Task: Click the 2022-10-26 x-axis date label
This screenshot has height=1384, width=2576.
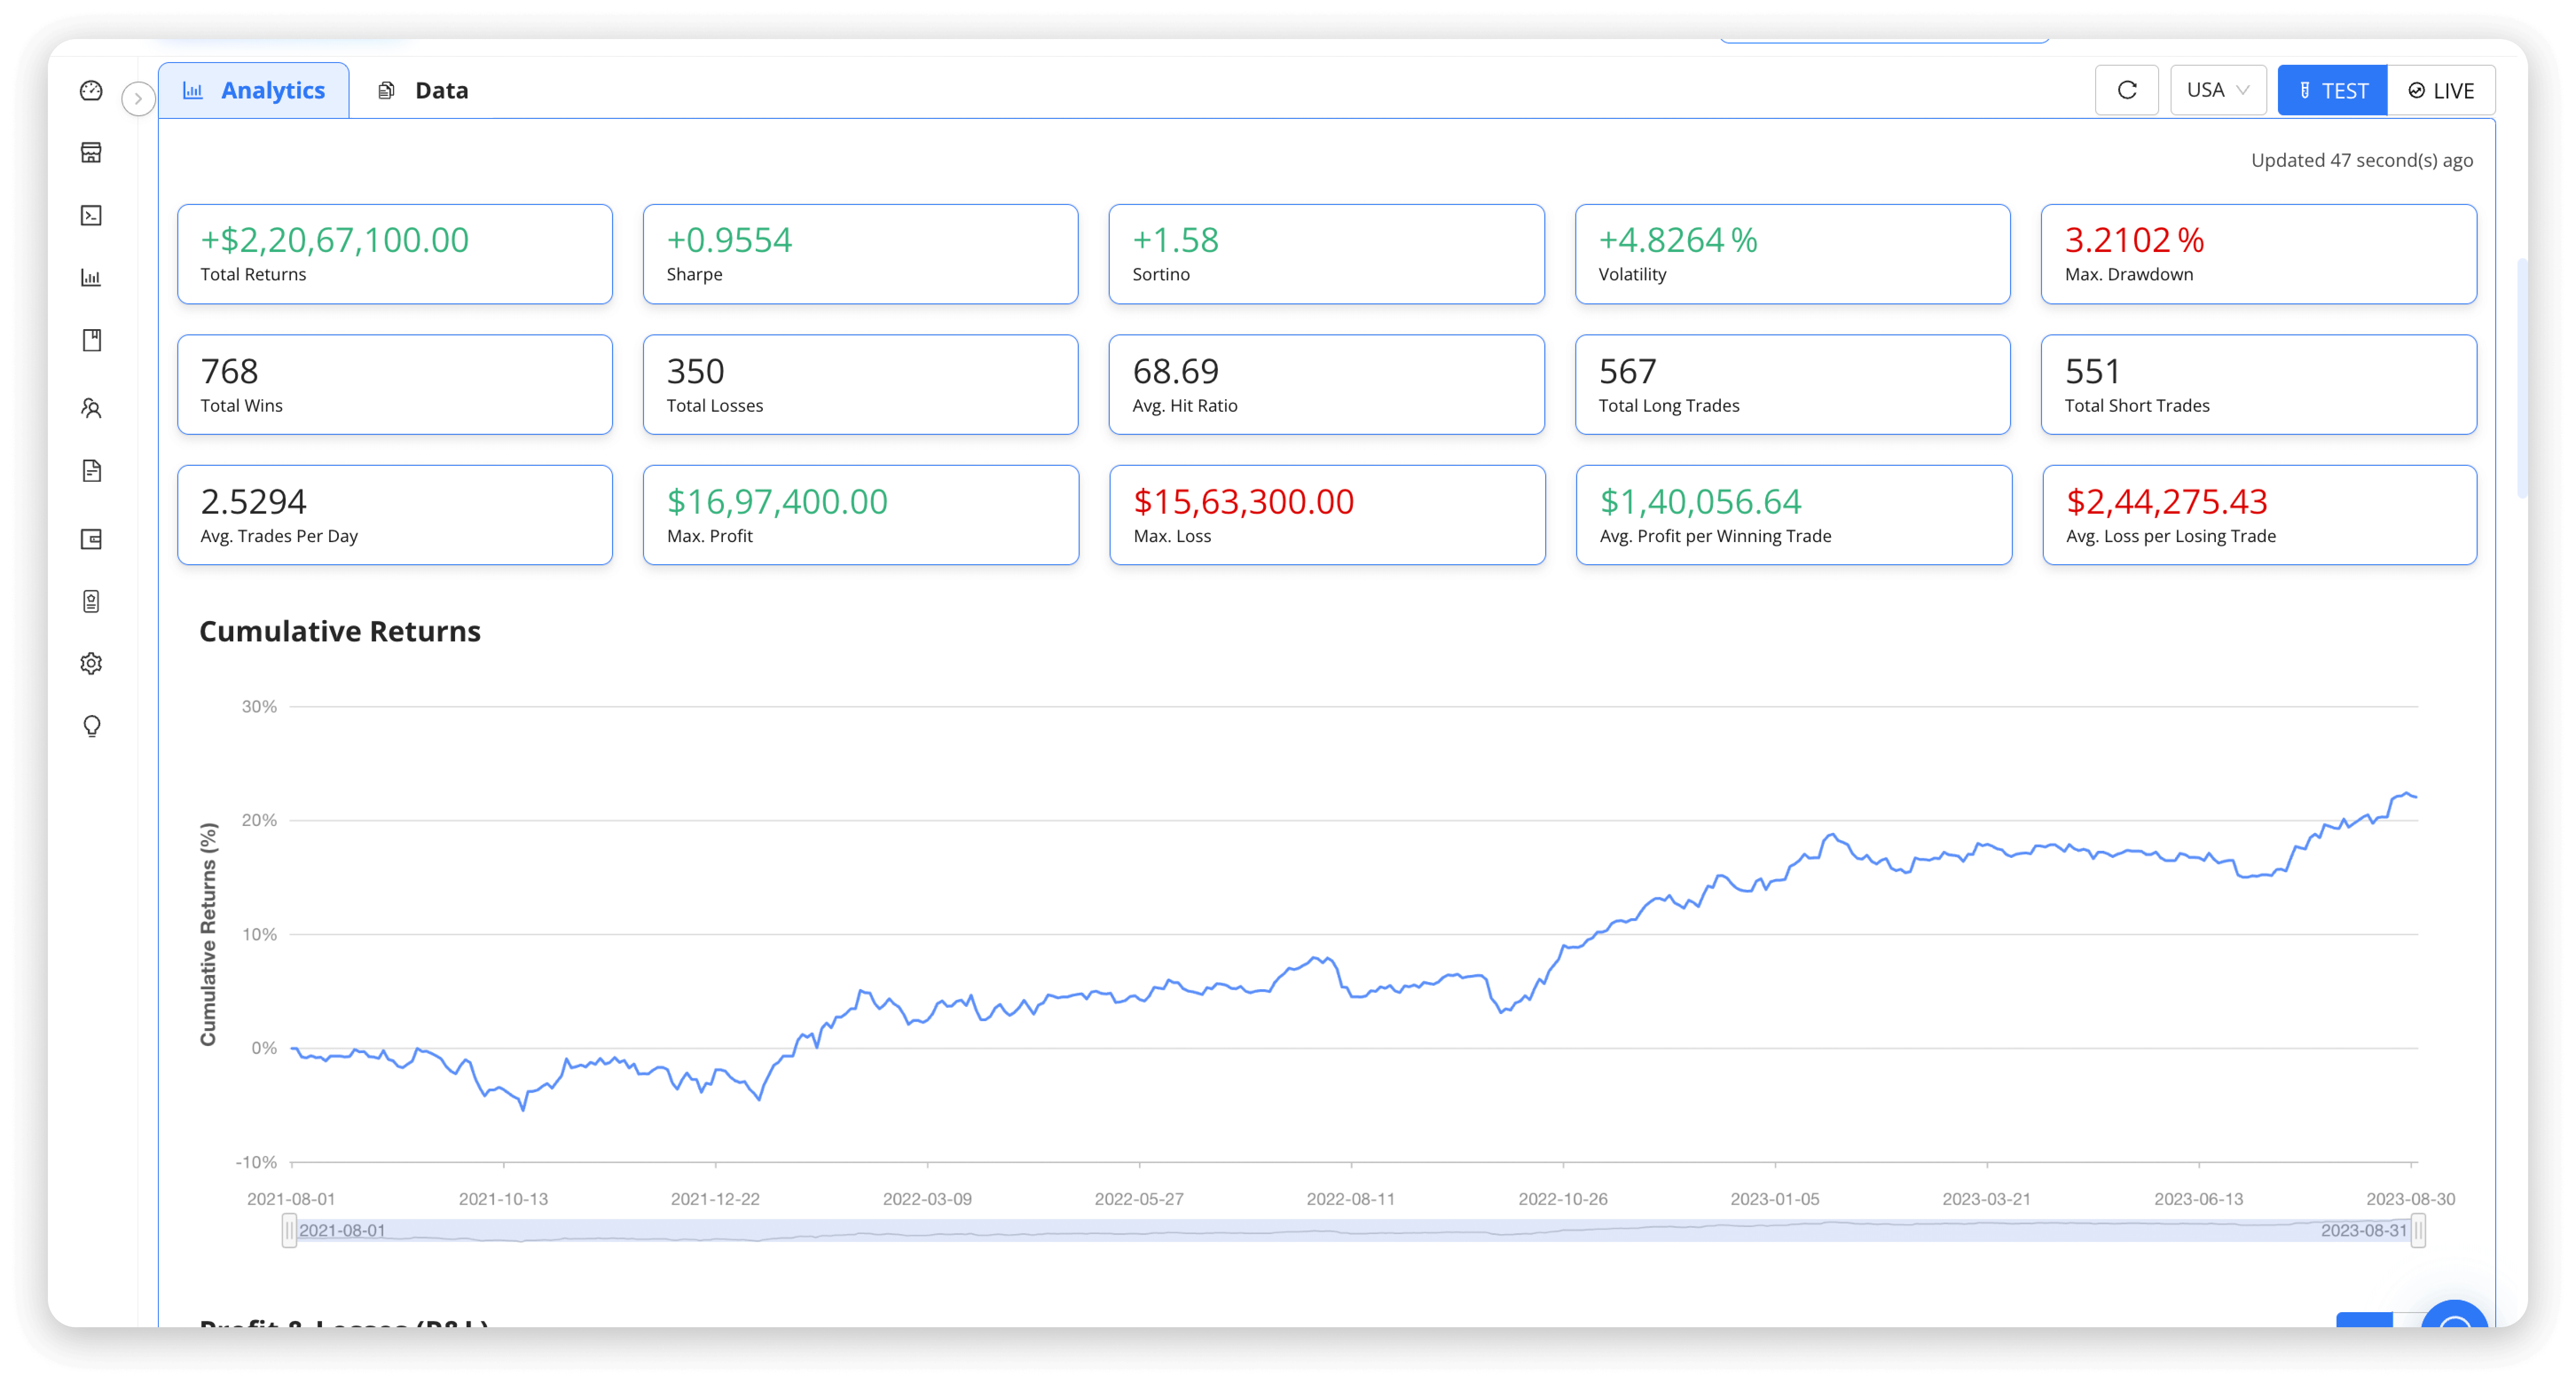Action: (x=1563, y=1198)
